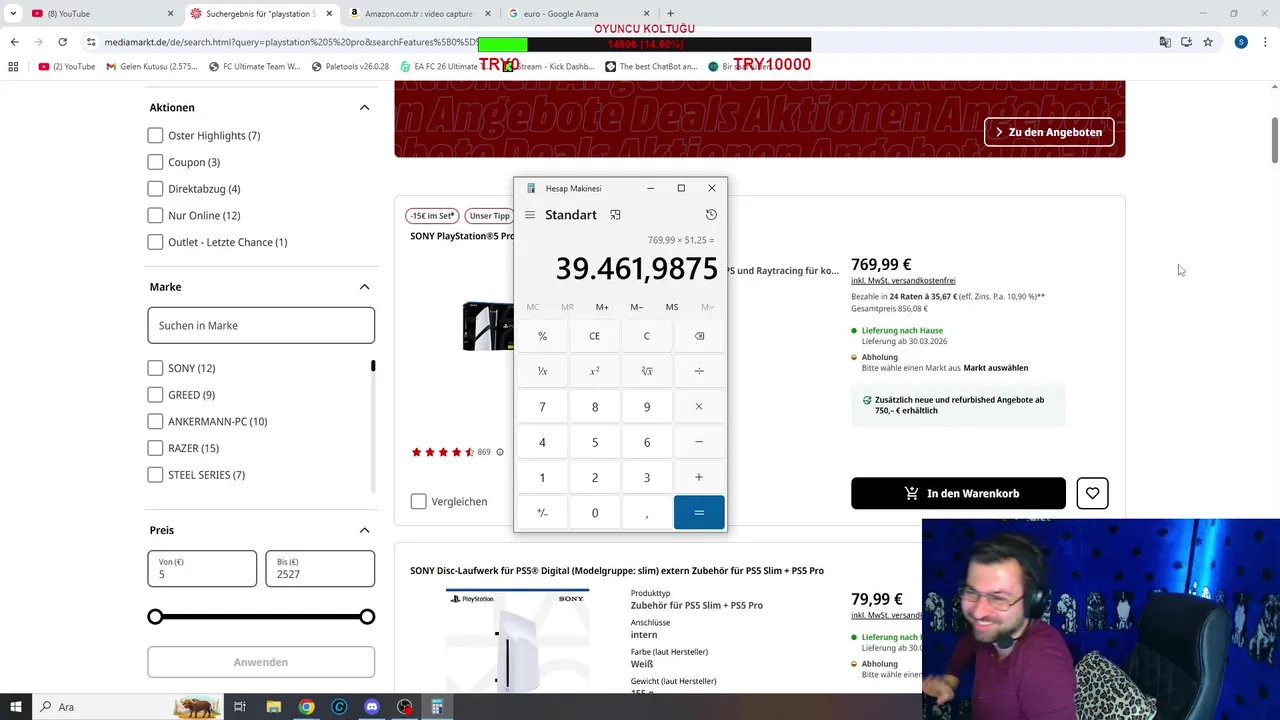
Task: Open the Paletools v26.0.28 bookmark
Action: click(x=349, y=67)
